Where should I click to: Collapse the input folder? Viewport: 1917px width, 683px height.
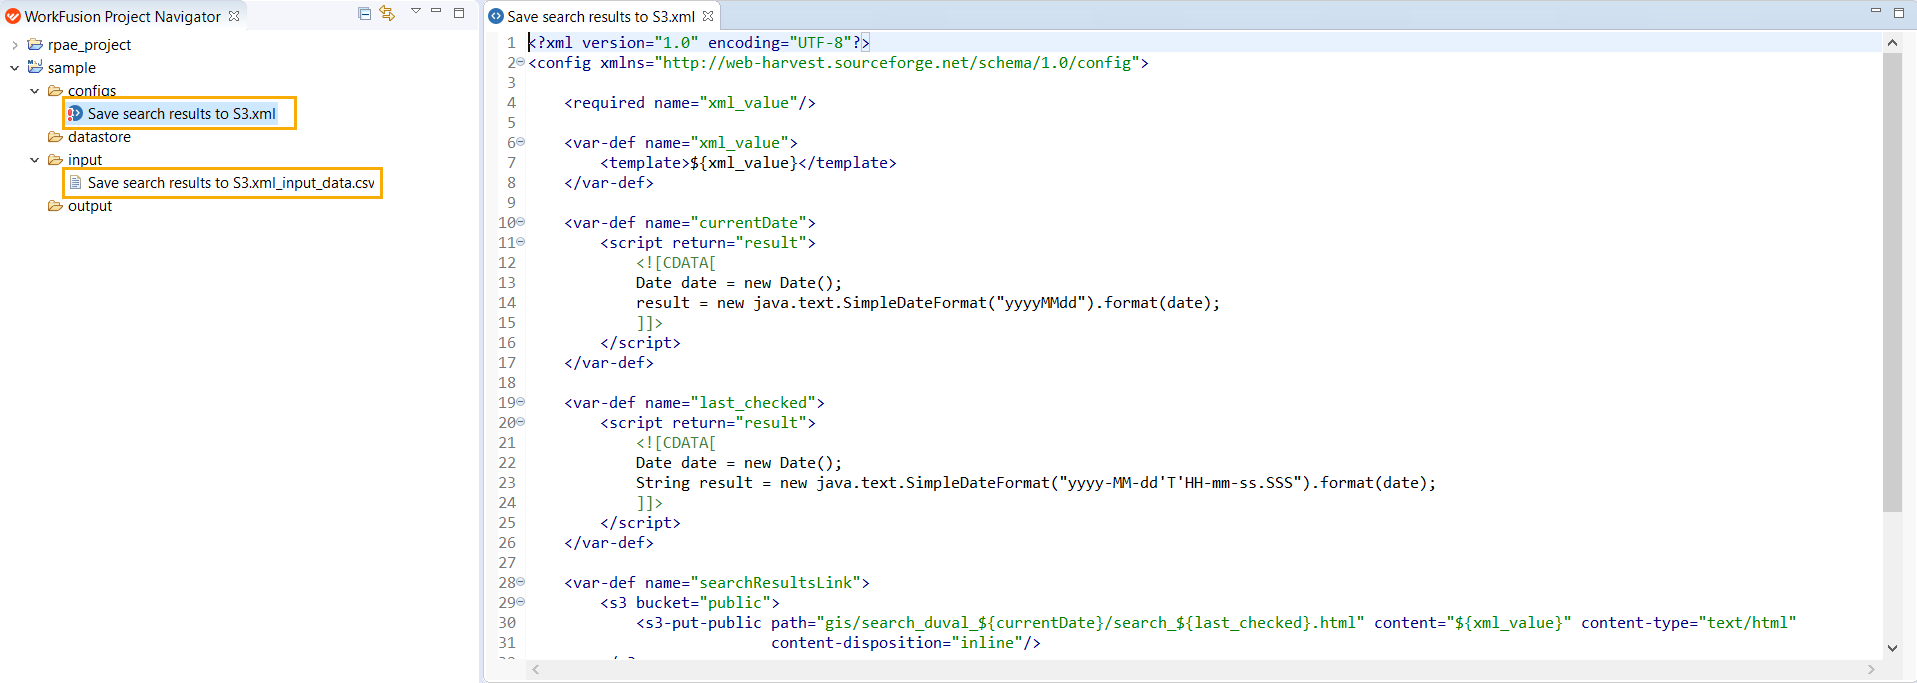[x=34, y=160]
